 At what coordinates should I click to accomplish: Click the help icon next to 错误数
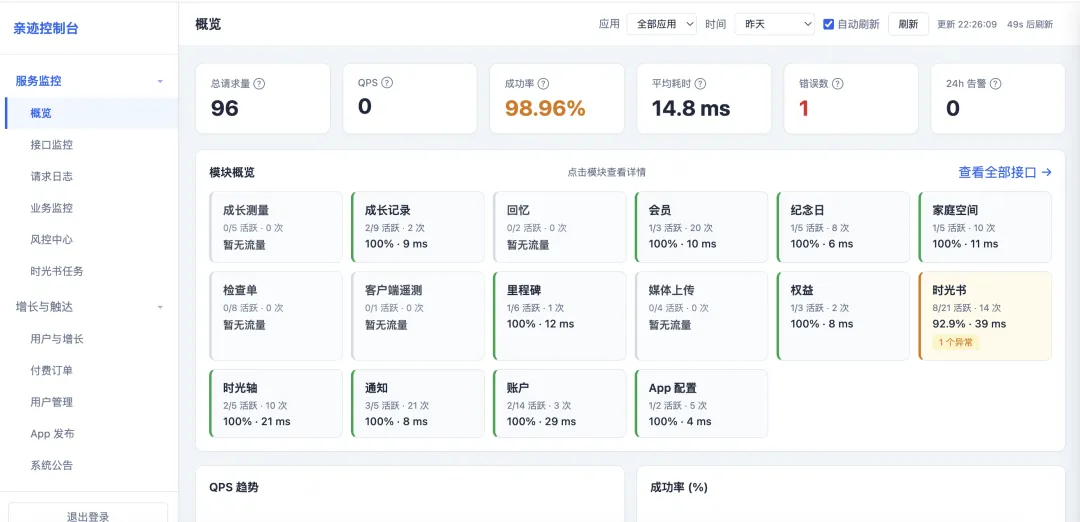pos(838,83)
